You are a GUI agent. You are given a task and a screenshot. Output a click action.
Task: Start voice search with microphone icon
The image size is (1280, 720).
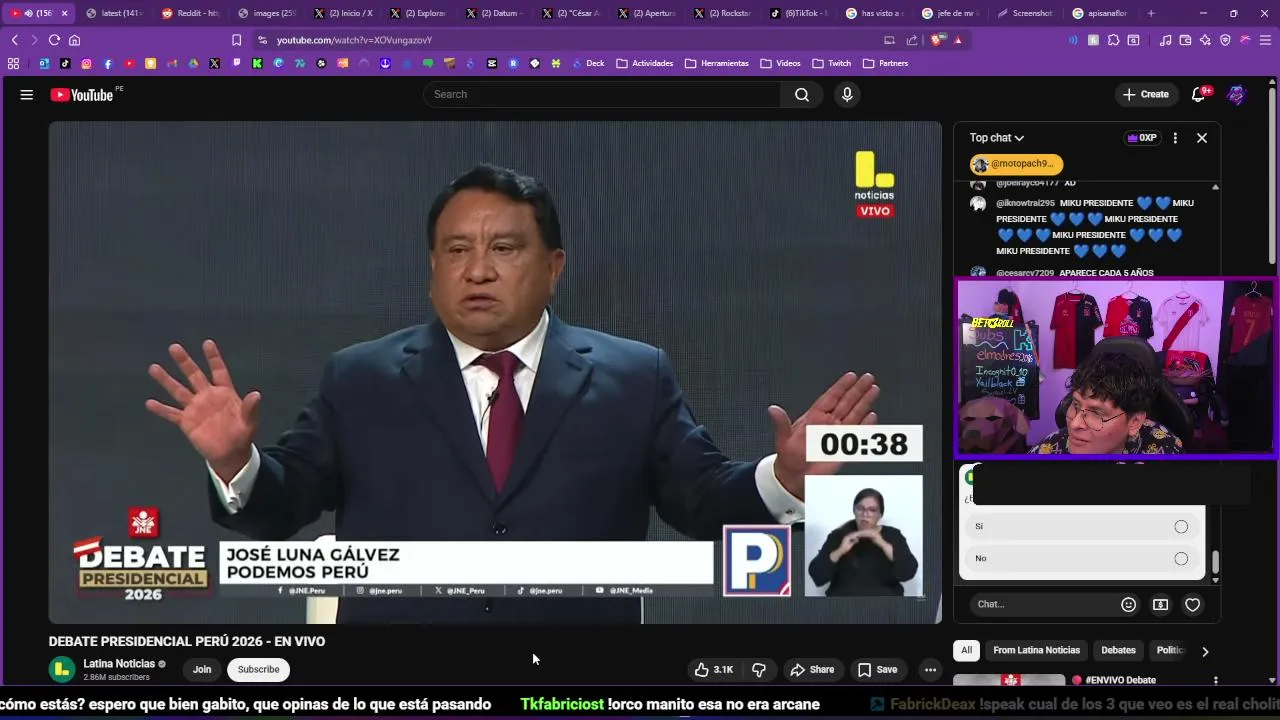(x=847, y=94)
